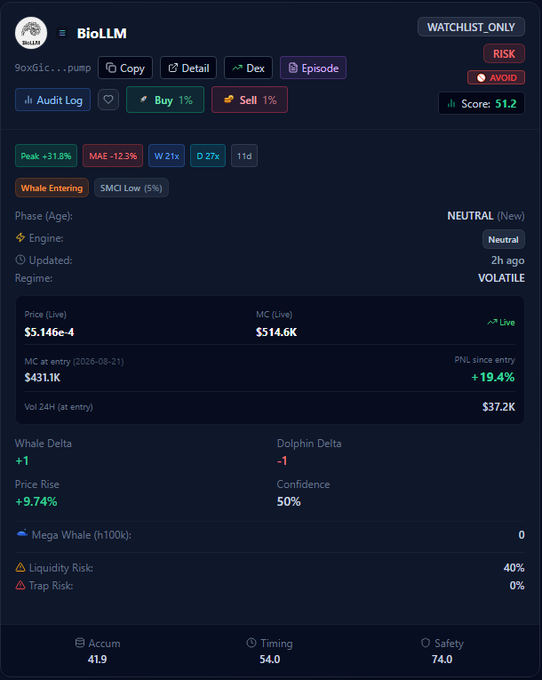Click the Peak +31.8% tag
542x680 pixels.
(x=46, y=156)
